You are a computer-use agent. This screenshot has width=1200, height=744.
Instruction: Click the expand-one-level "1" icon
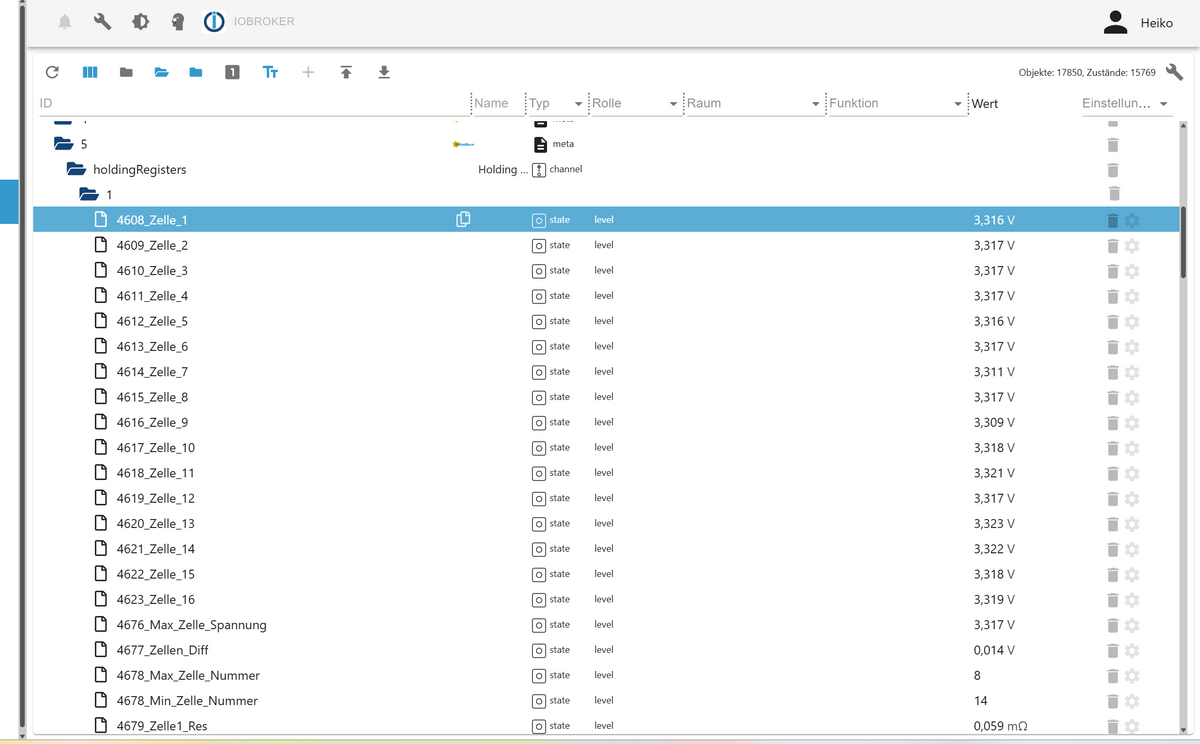[232, 72]
